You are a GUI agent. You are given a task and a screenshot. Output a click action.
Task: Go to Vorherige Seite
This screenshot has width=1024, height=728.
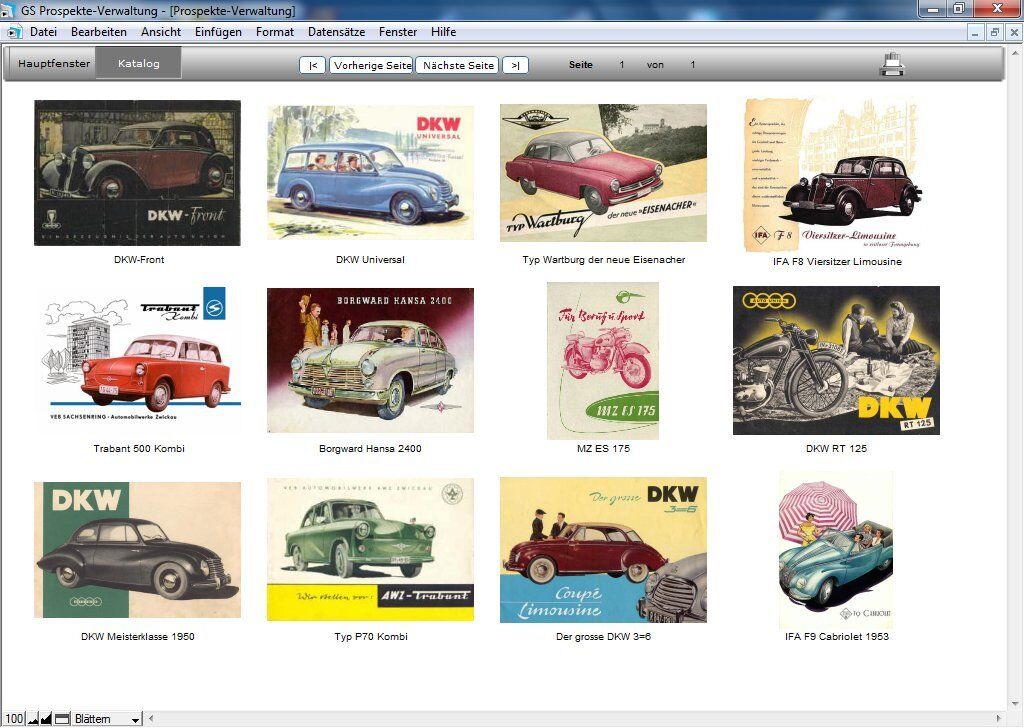[x=372, y=65]
